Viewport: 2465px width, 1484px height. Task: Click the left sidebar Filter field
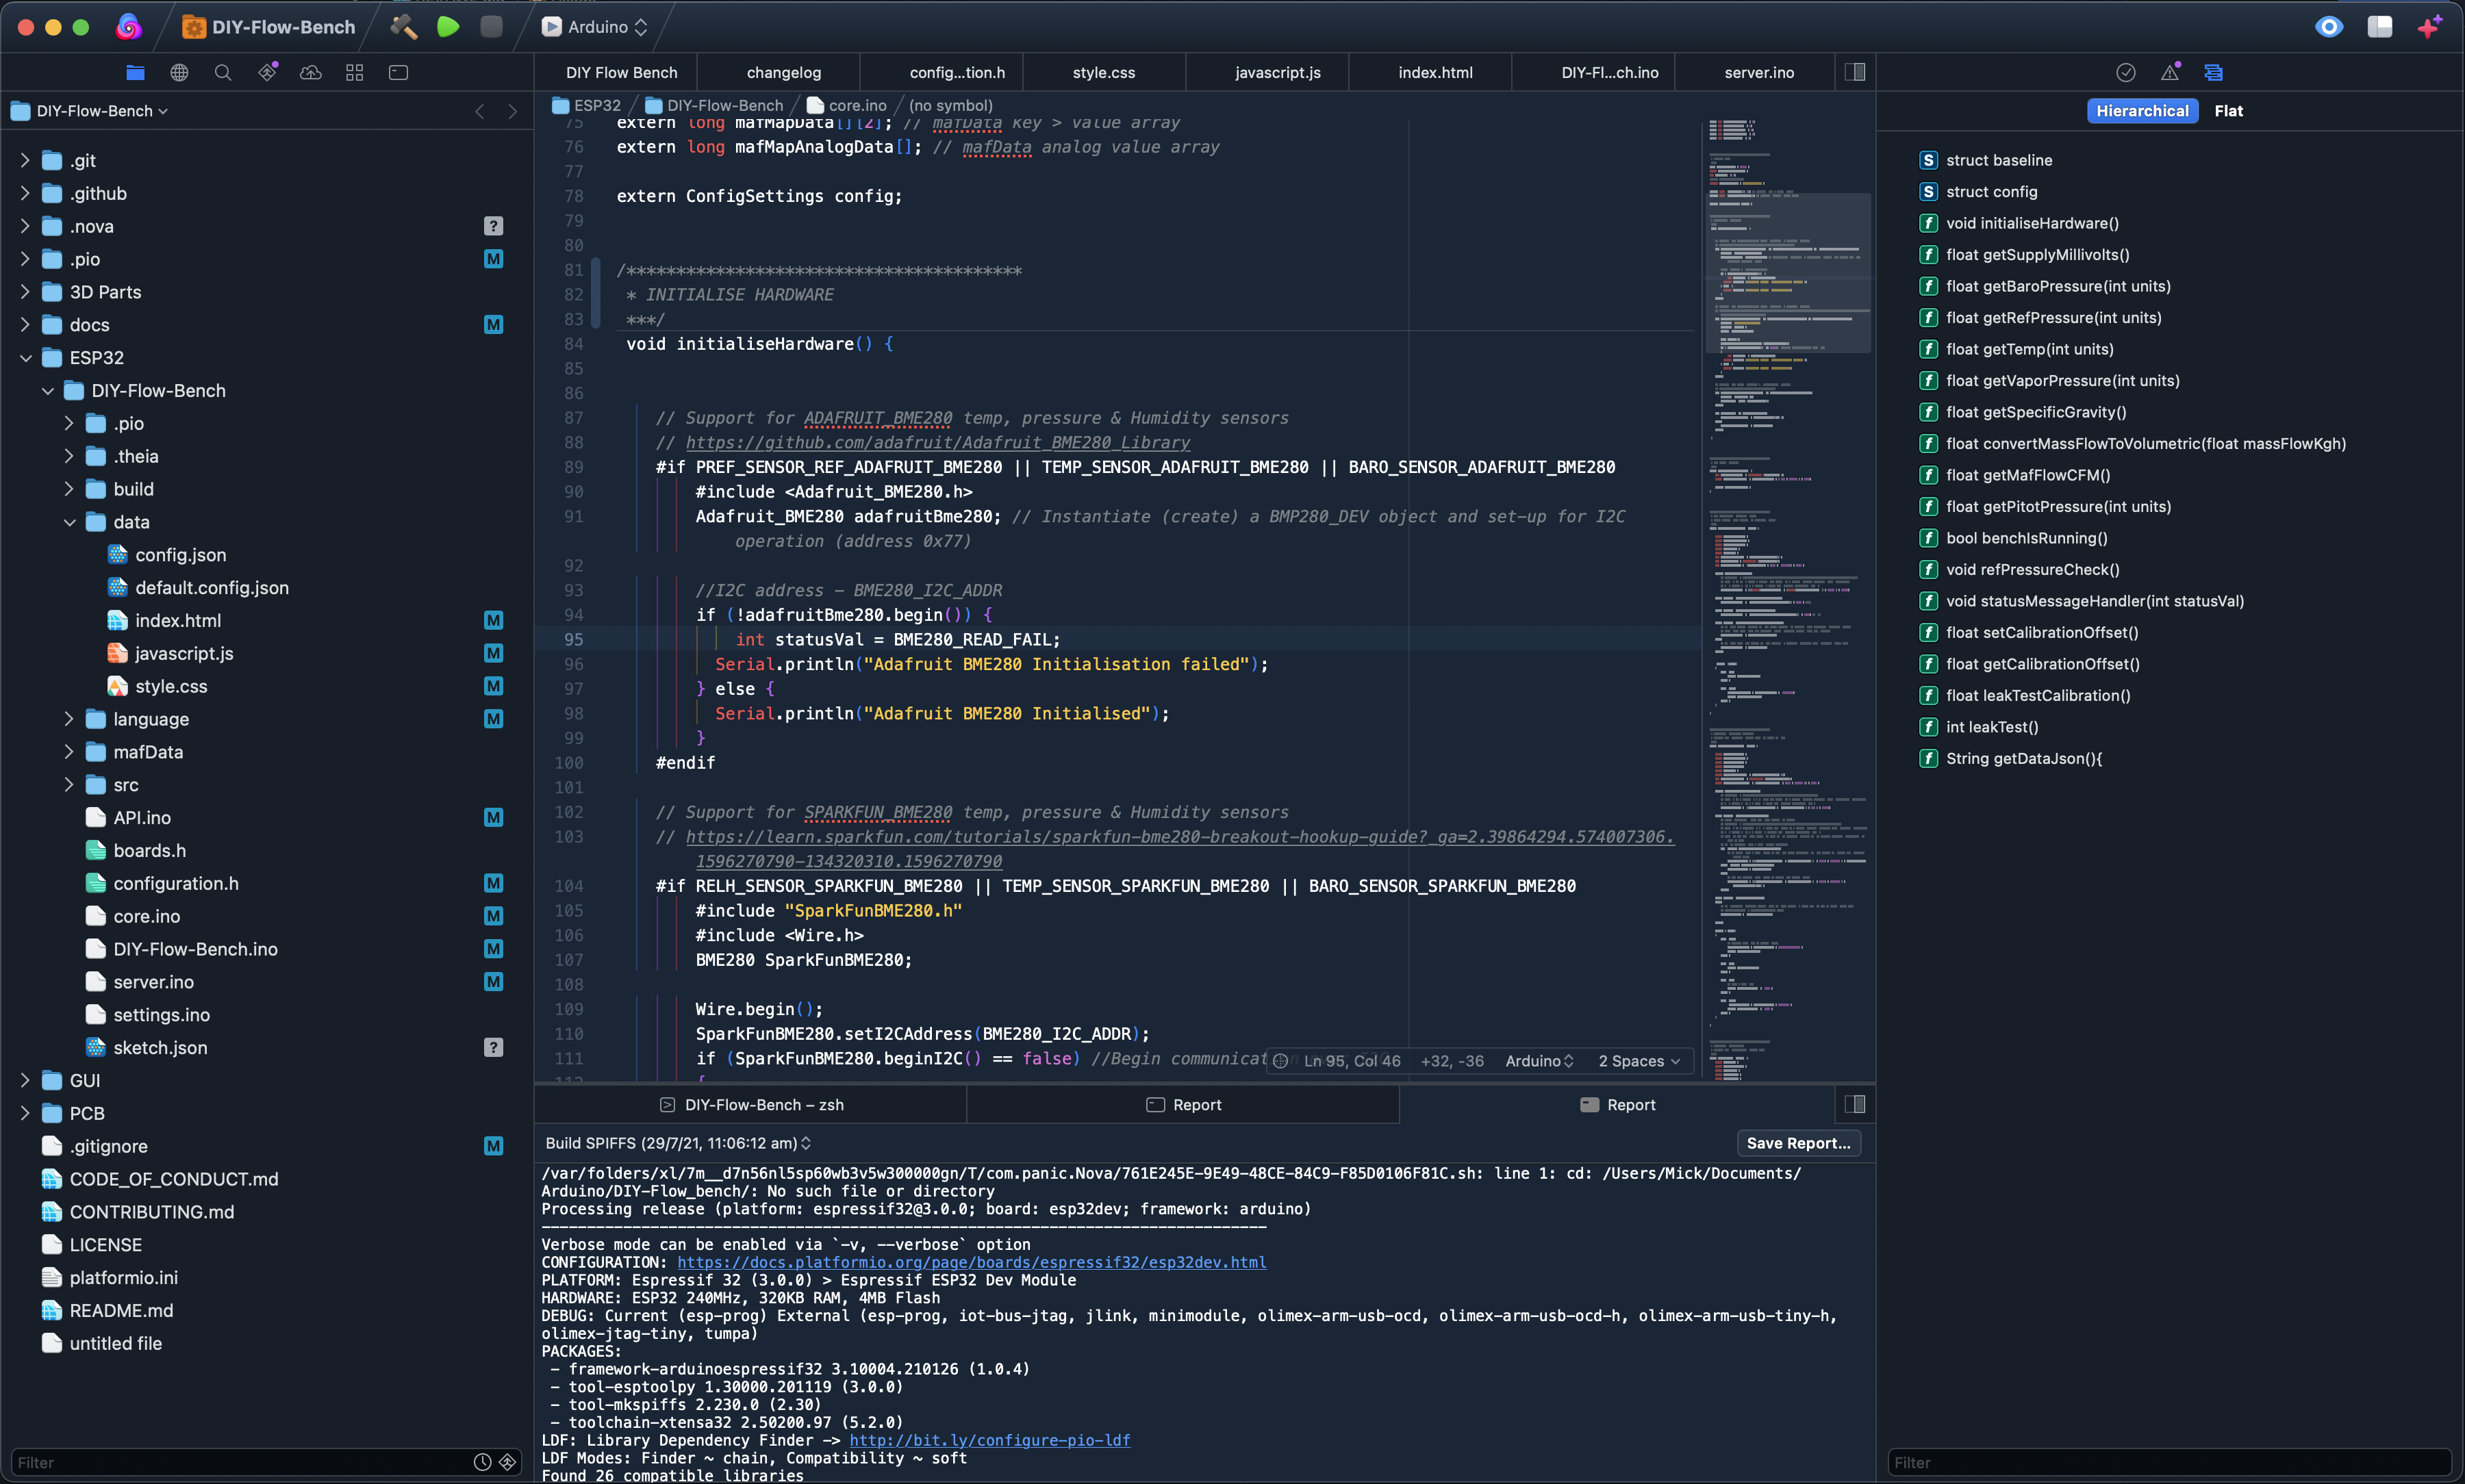(240, 1462)
